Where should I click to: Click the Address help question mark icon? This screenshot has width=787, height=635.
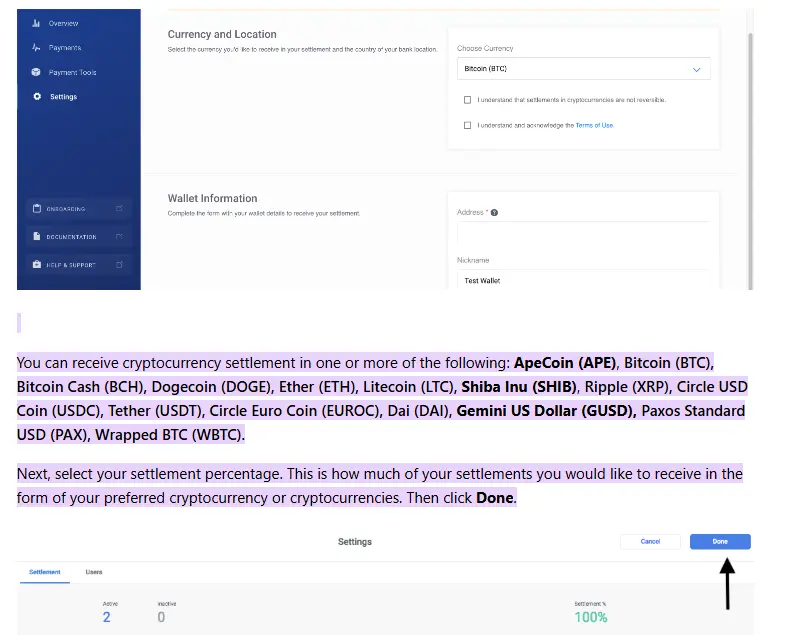point(494,213)
